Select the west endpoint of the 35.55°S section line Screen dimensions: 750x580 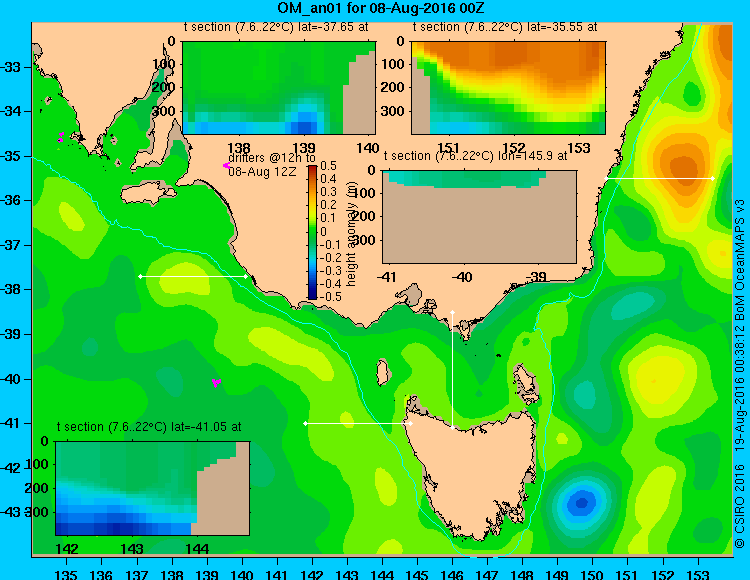click(x=607, y=178)
